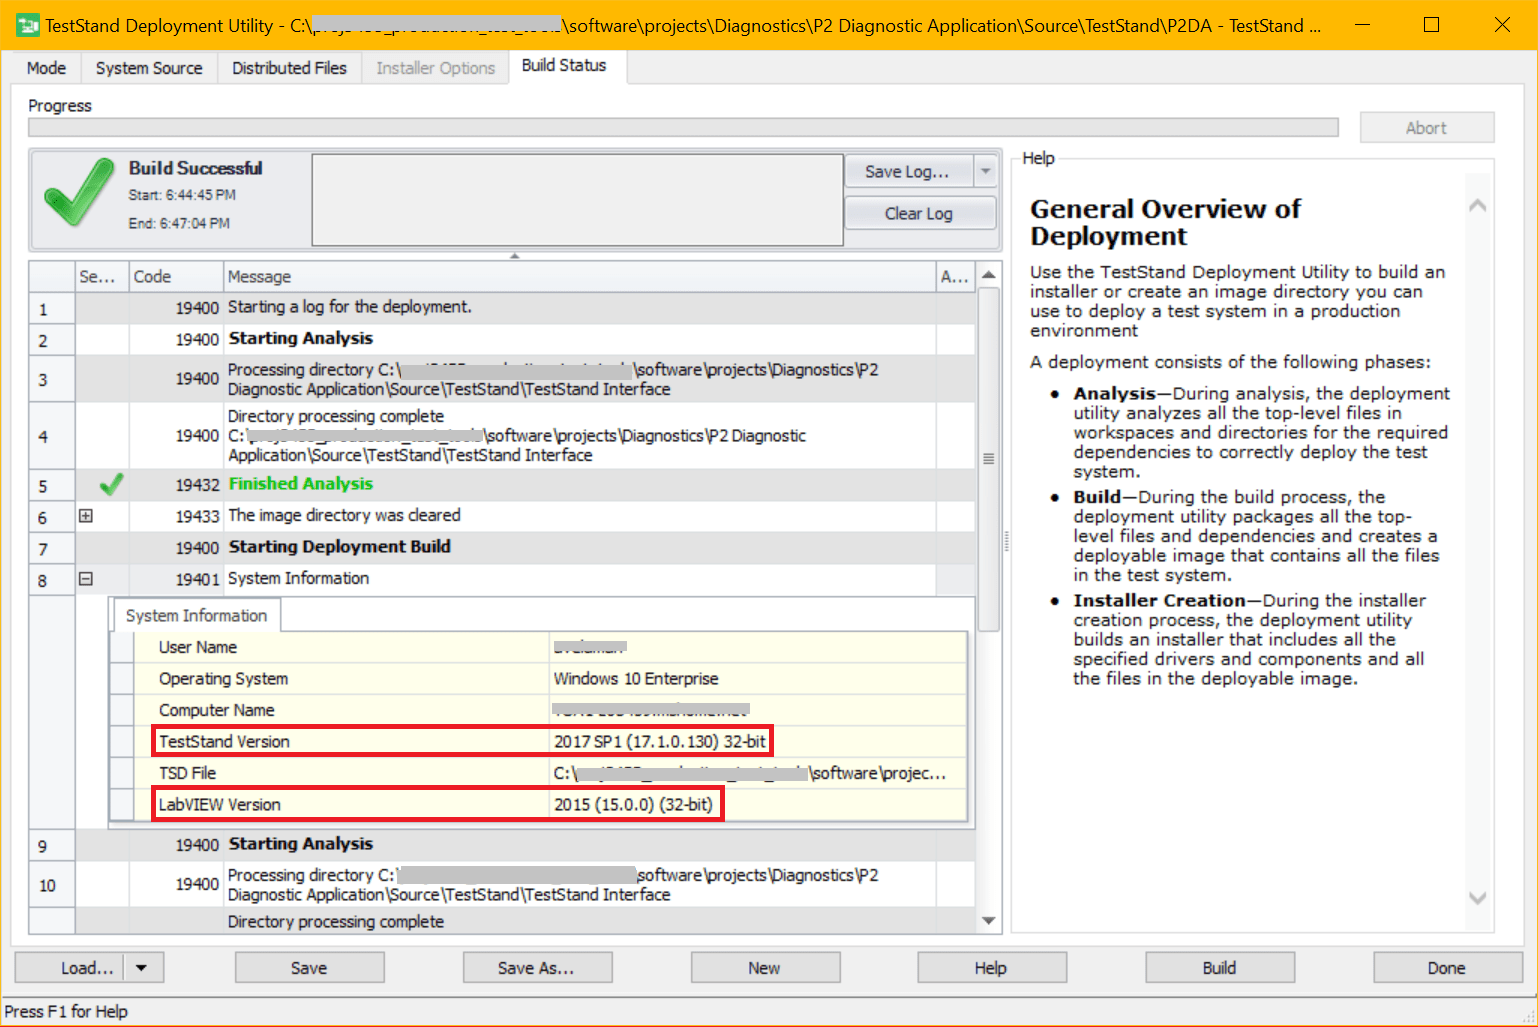
Task: Click the 'TSD File' property label
Action: [x=188, y=773]
